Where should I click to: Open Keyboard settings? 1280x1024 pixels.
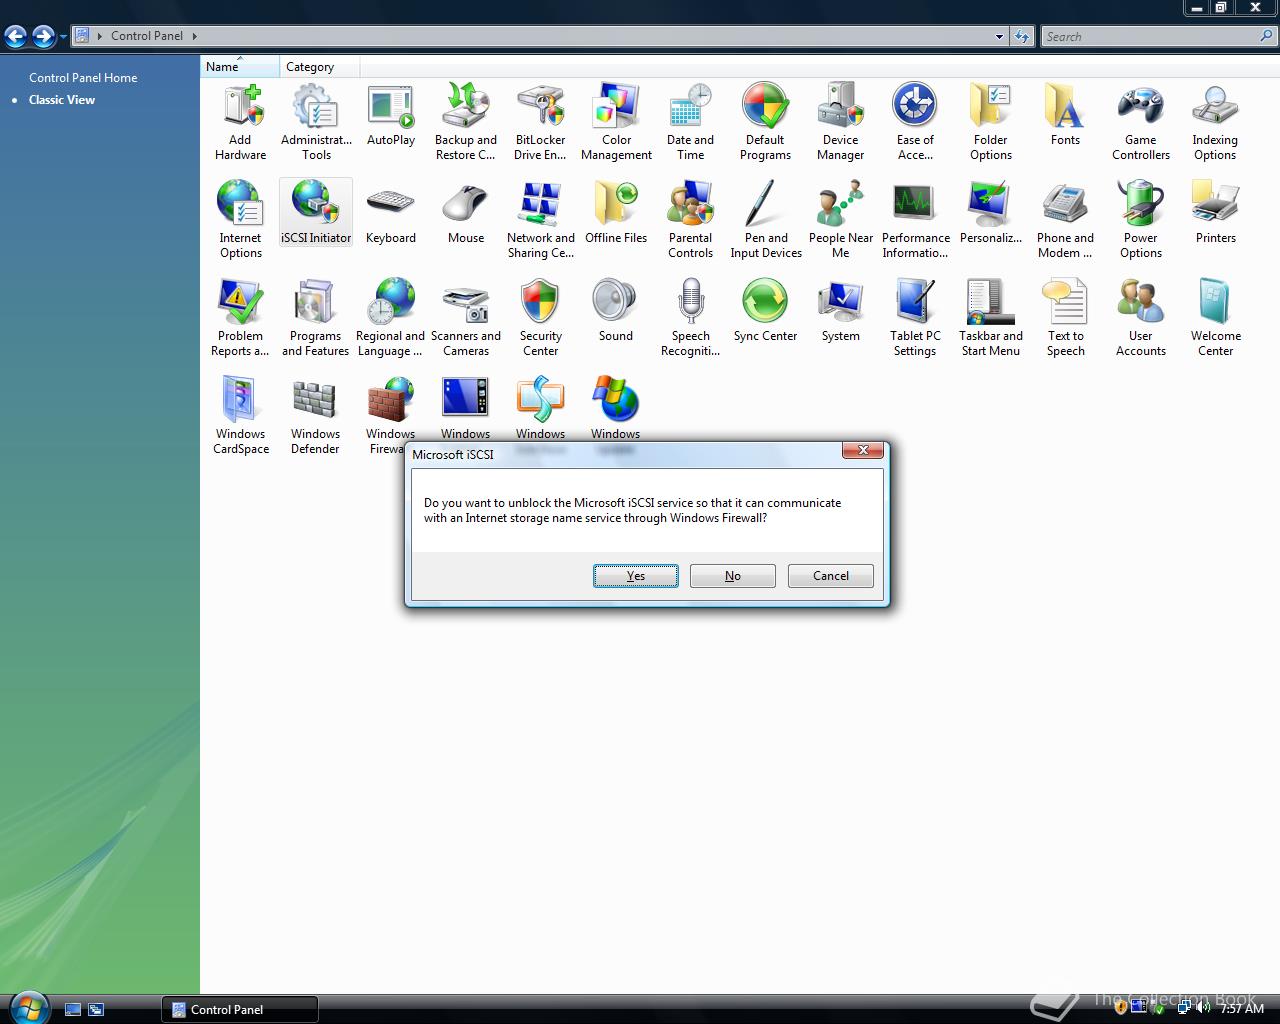tap(391, 212)
